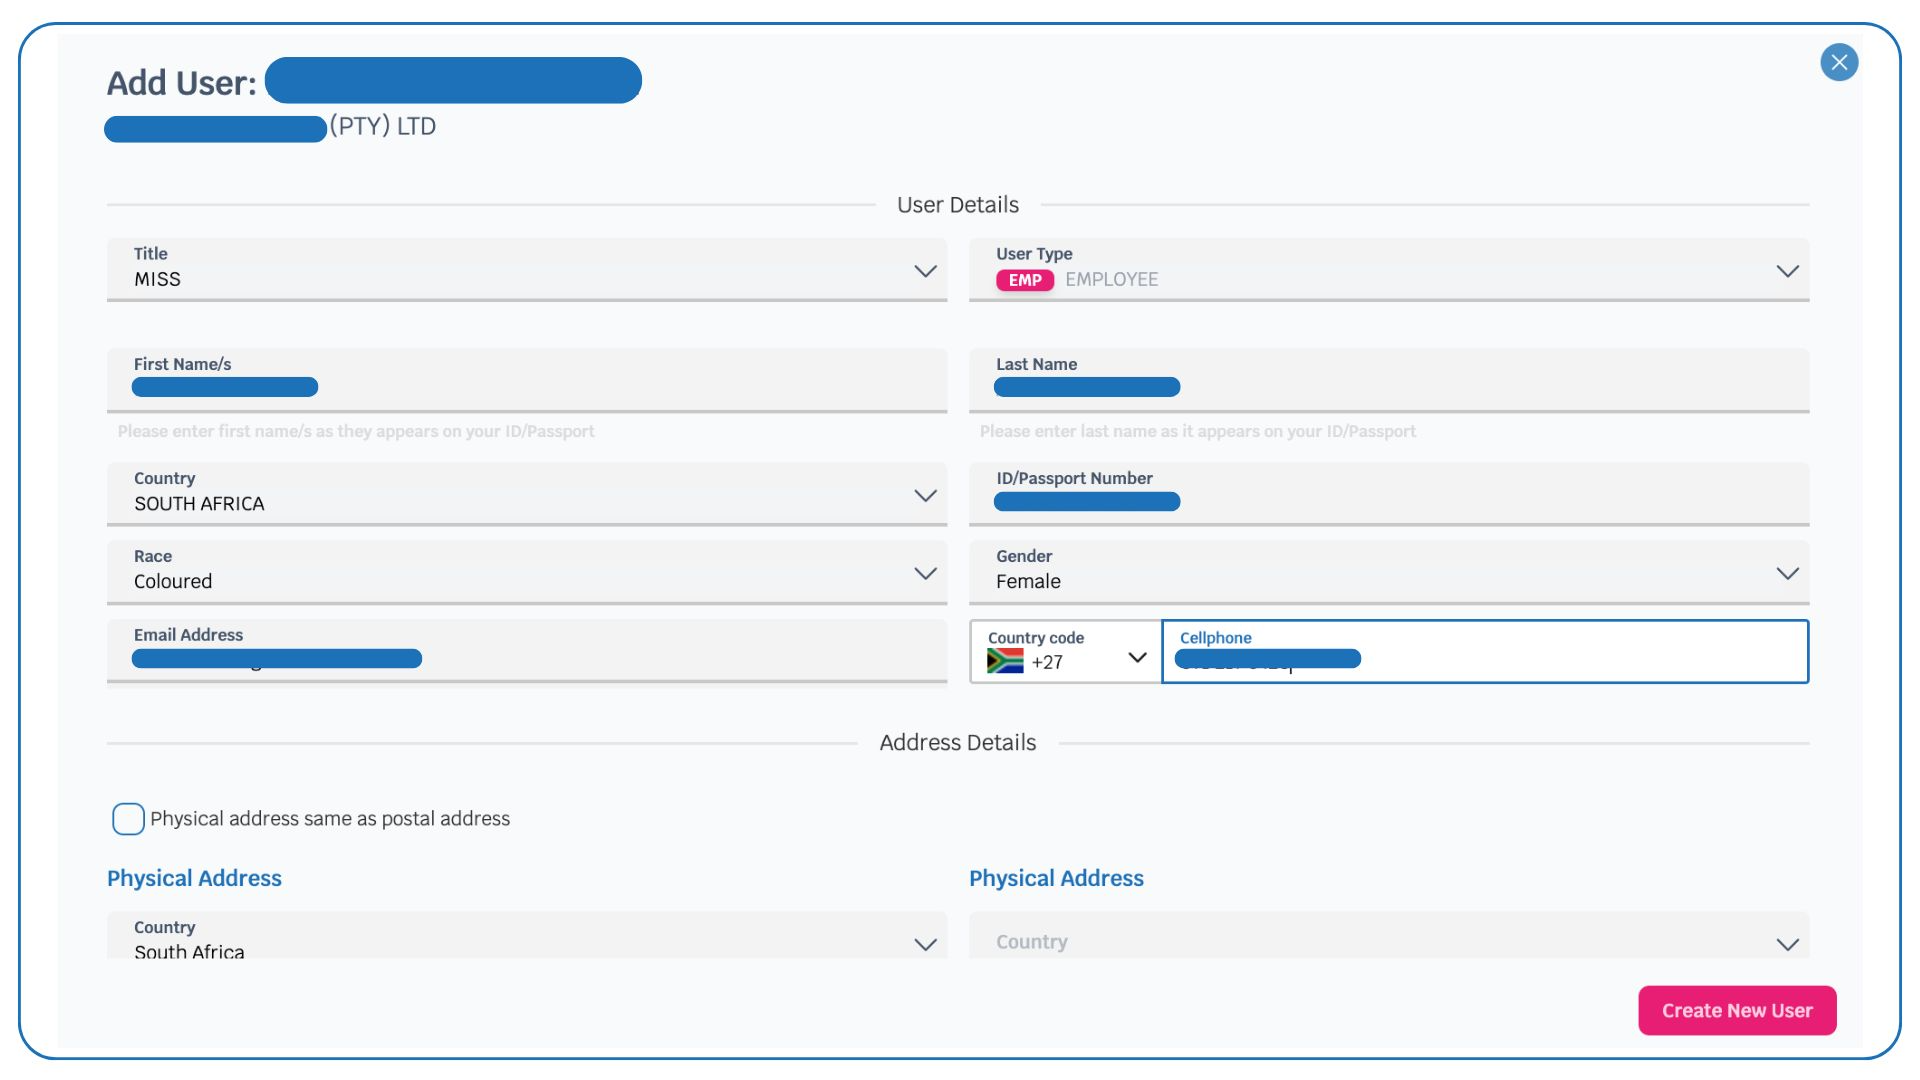Click the Create New User button
1920x1080 pixels.
coord(1736,1010)
